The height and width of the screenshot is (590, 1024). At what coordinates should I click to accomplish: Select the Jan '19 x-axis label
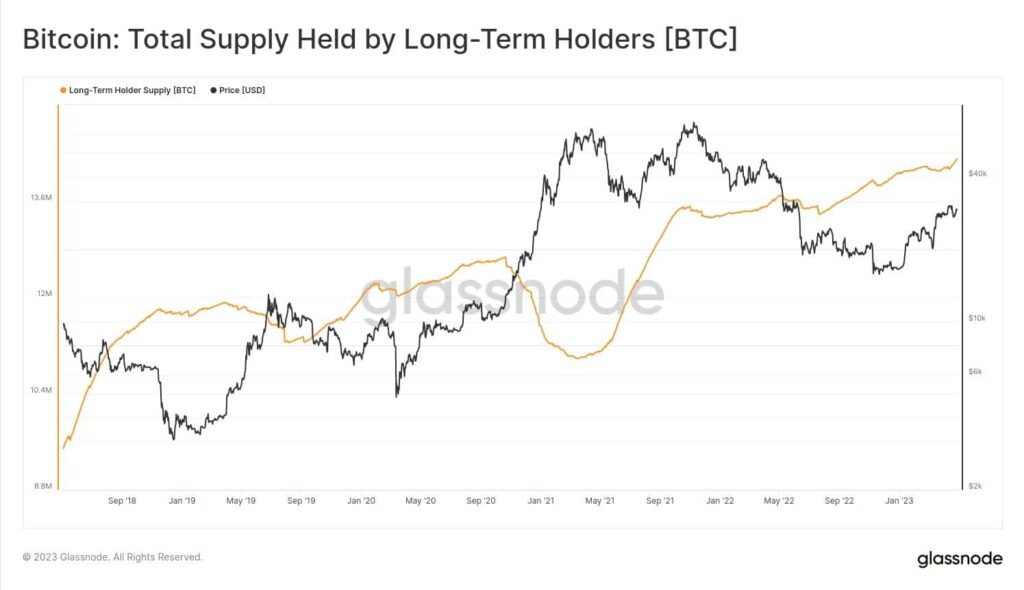181,500
